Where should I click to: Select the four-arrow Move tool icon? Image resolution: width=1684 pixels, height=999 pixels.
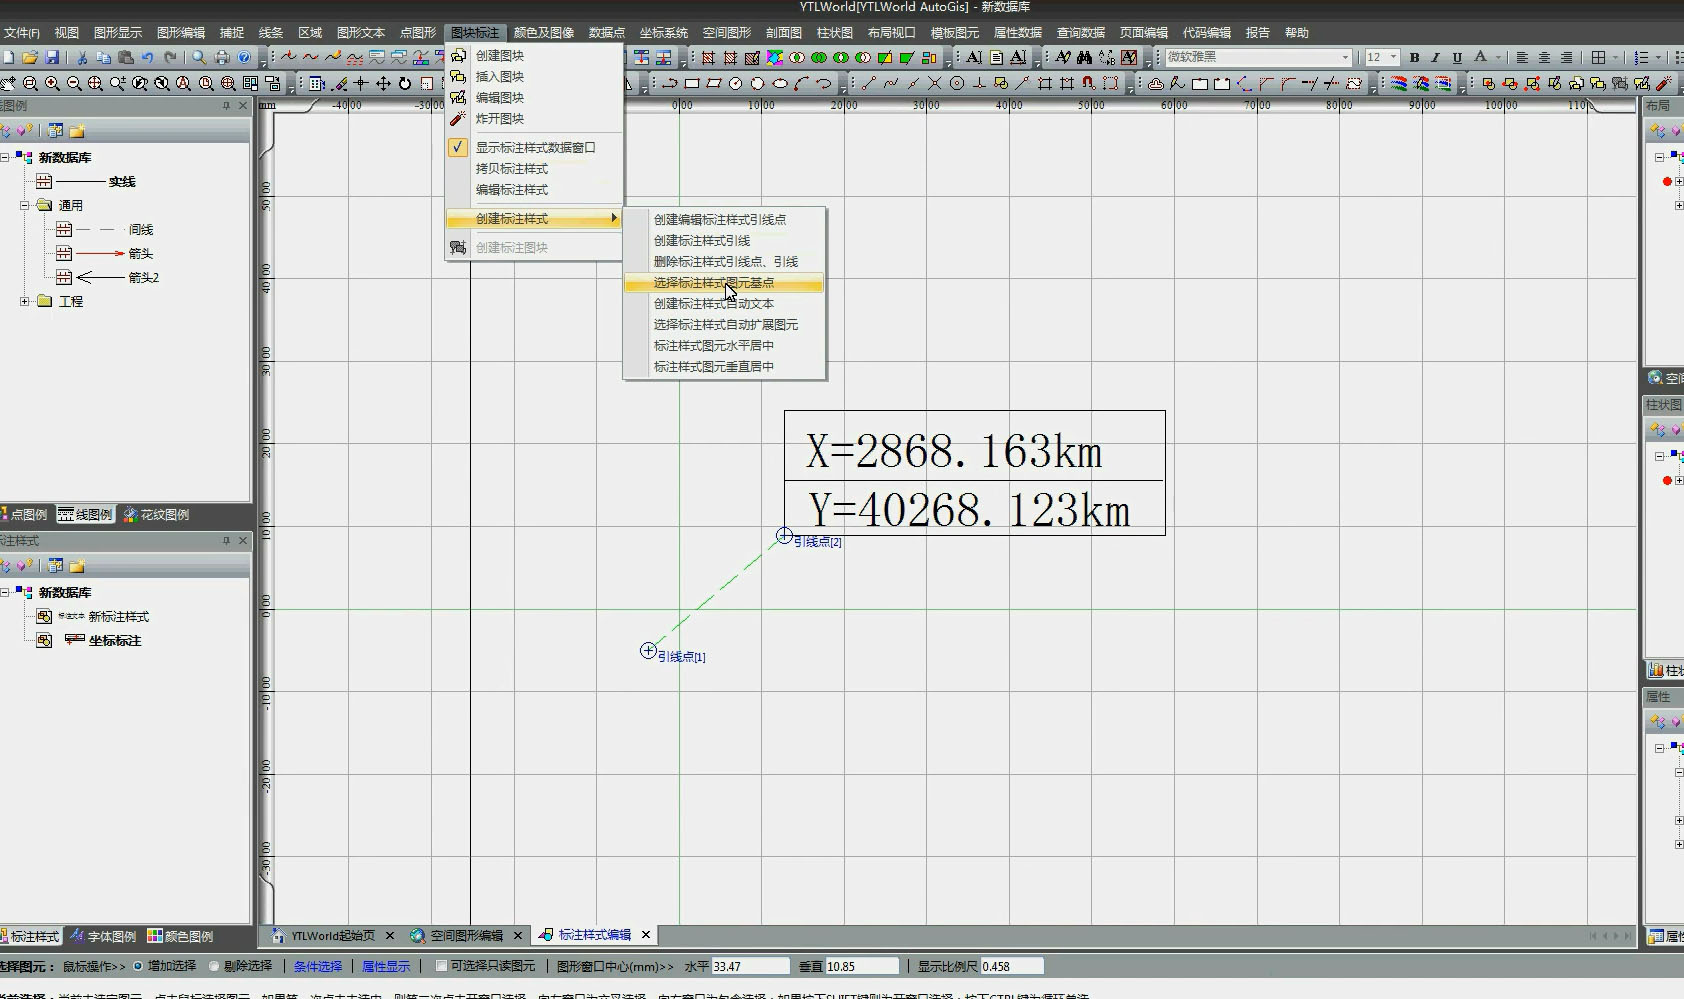click(x=383, y=84)
